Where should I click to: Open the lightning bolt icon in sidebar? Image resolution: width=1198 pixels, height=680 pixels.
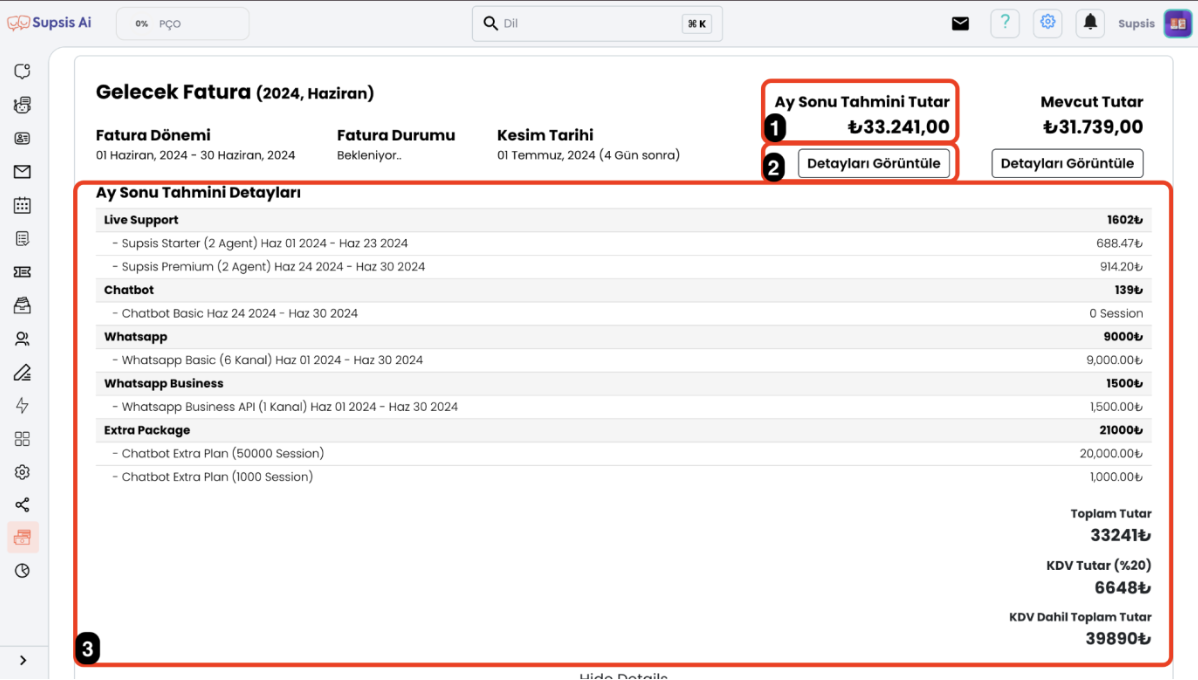[22, 406]
